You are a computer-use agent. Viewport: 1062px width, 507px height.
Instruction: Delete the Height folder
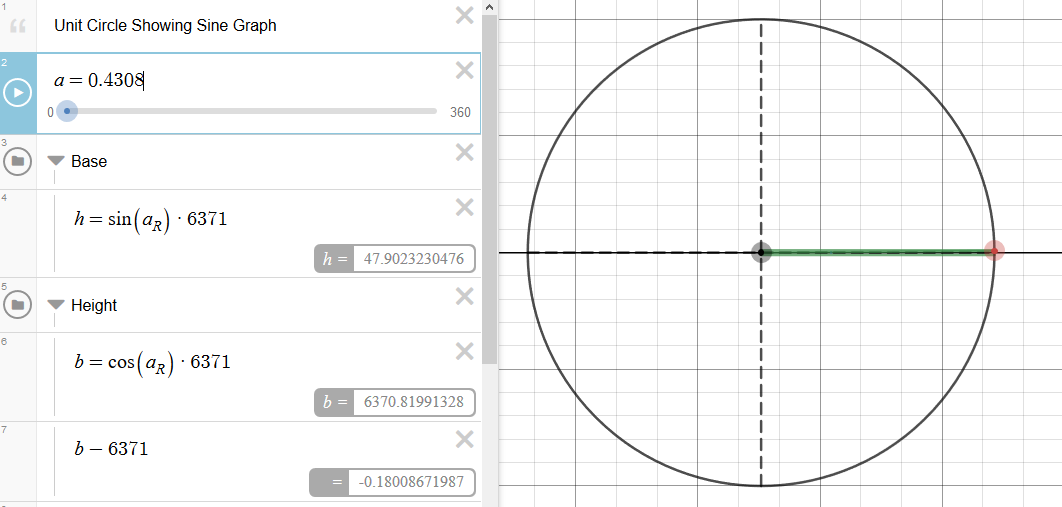465,296
